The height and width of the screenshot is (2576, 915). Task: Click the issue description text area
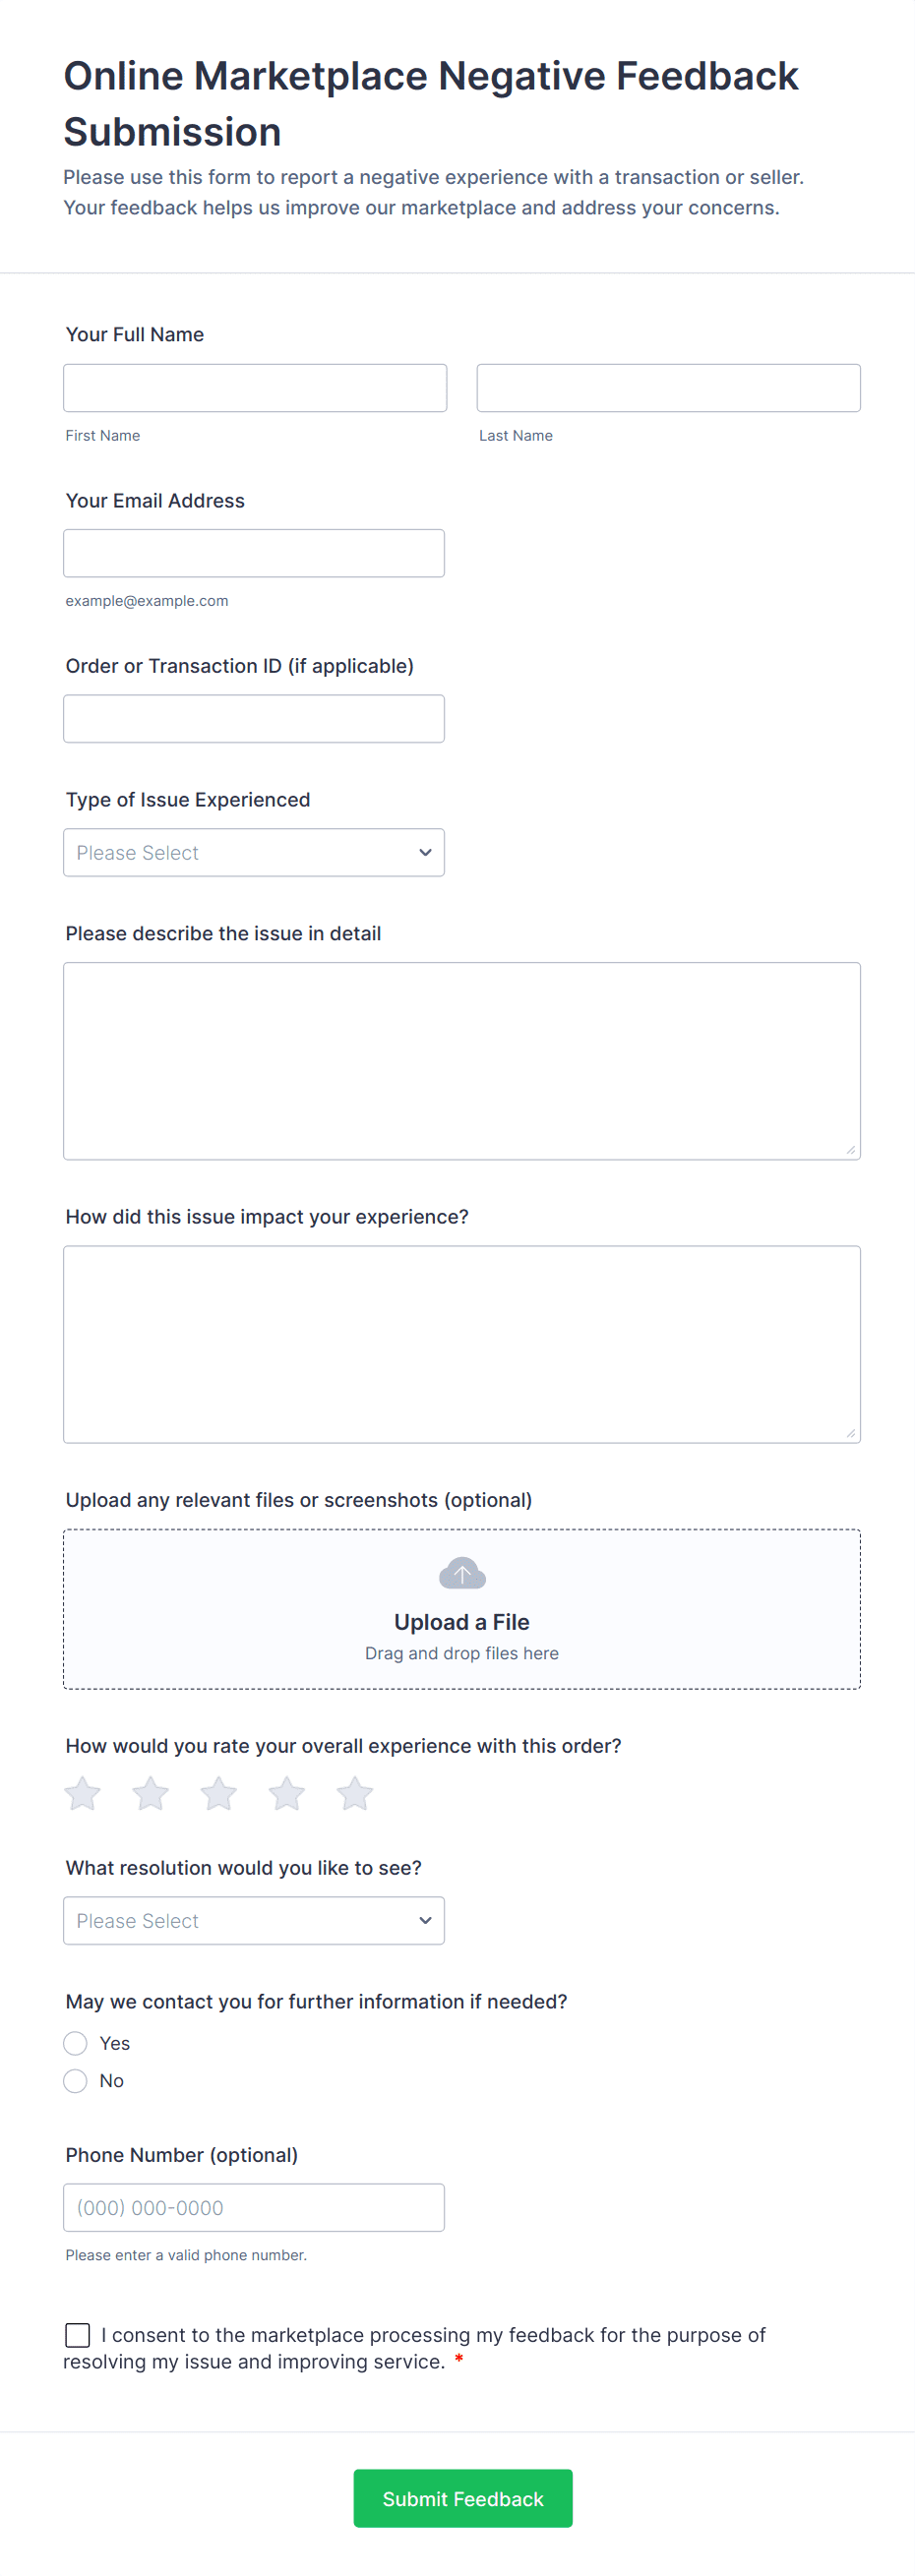tap(462, 1061)
